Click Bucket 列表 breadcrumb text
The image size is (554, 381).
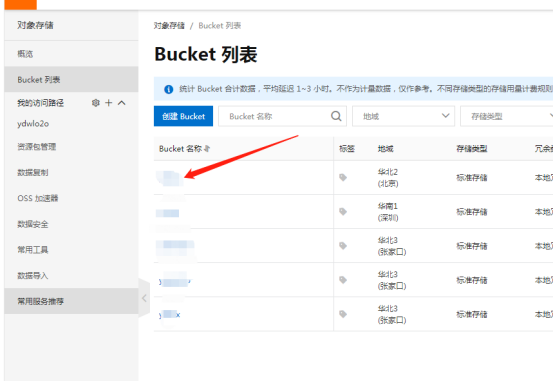(x=220, y=25)
